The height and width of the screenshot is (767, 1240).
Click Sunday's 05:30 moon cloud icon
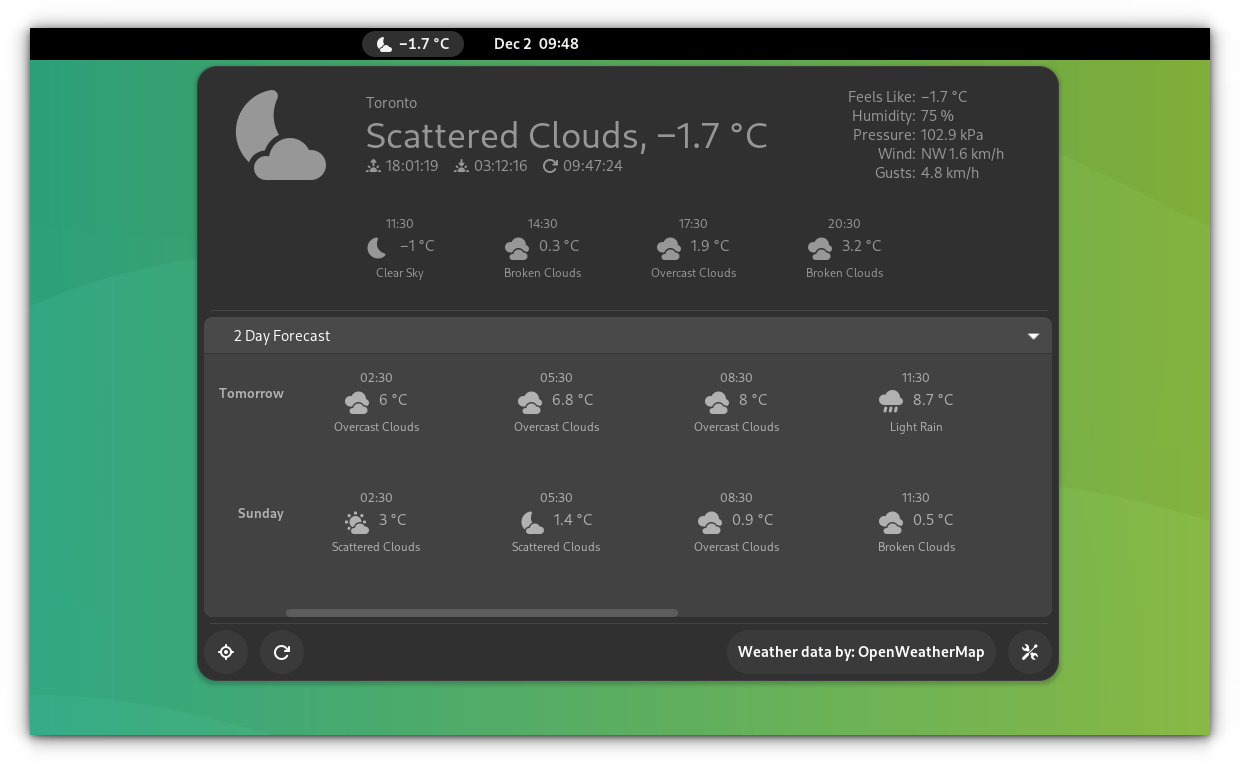[533, 521]
